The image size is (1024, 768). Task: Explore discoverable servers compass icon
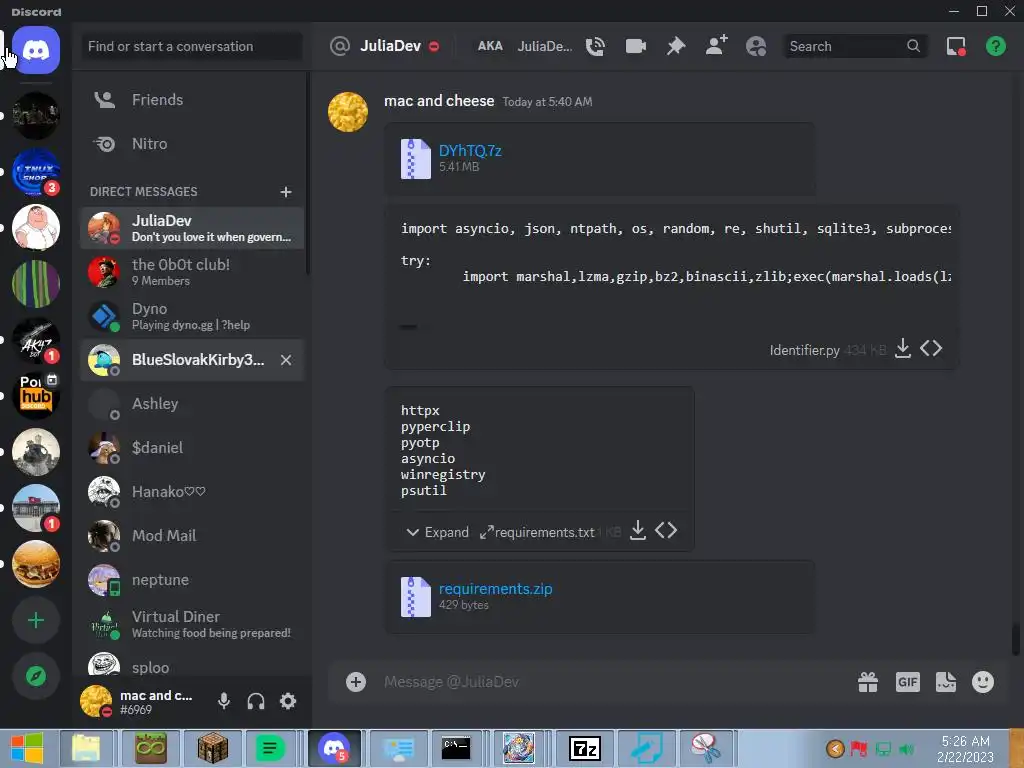(x=36, y=676)
